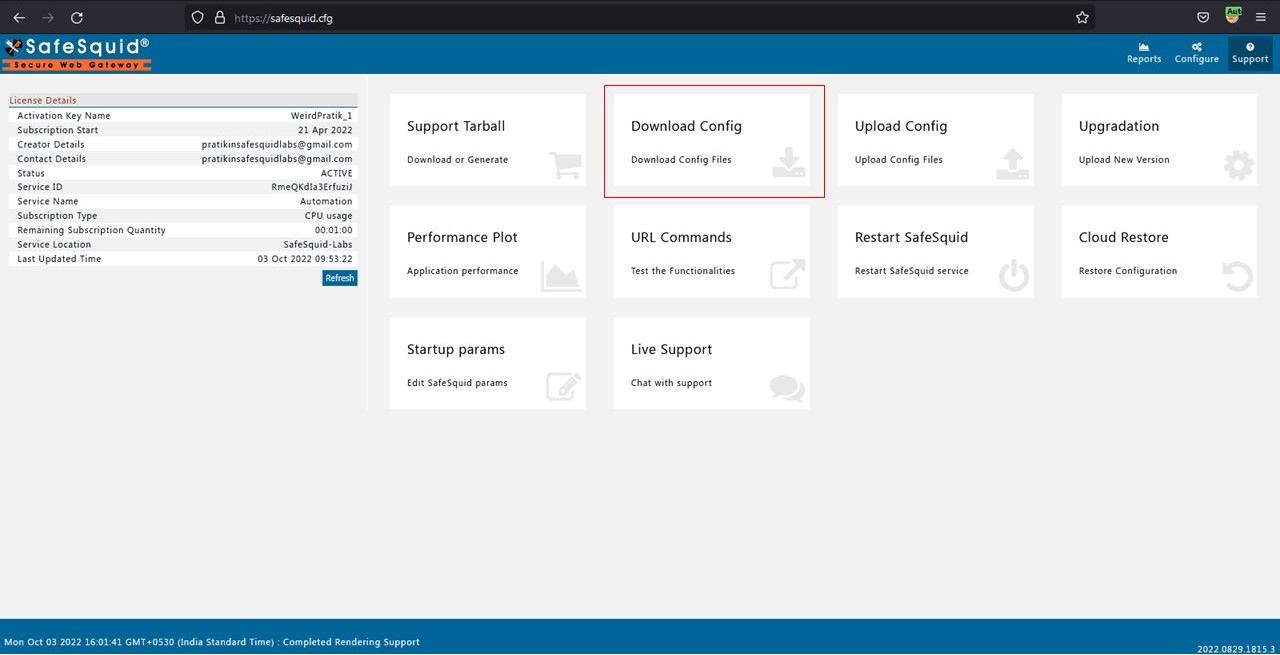The height and width of the screenshot is (655, 1280).
Task: Click the SafeSquid logo
Action: (x=77, y=54)
